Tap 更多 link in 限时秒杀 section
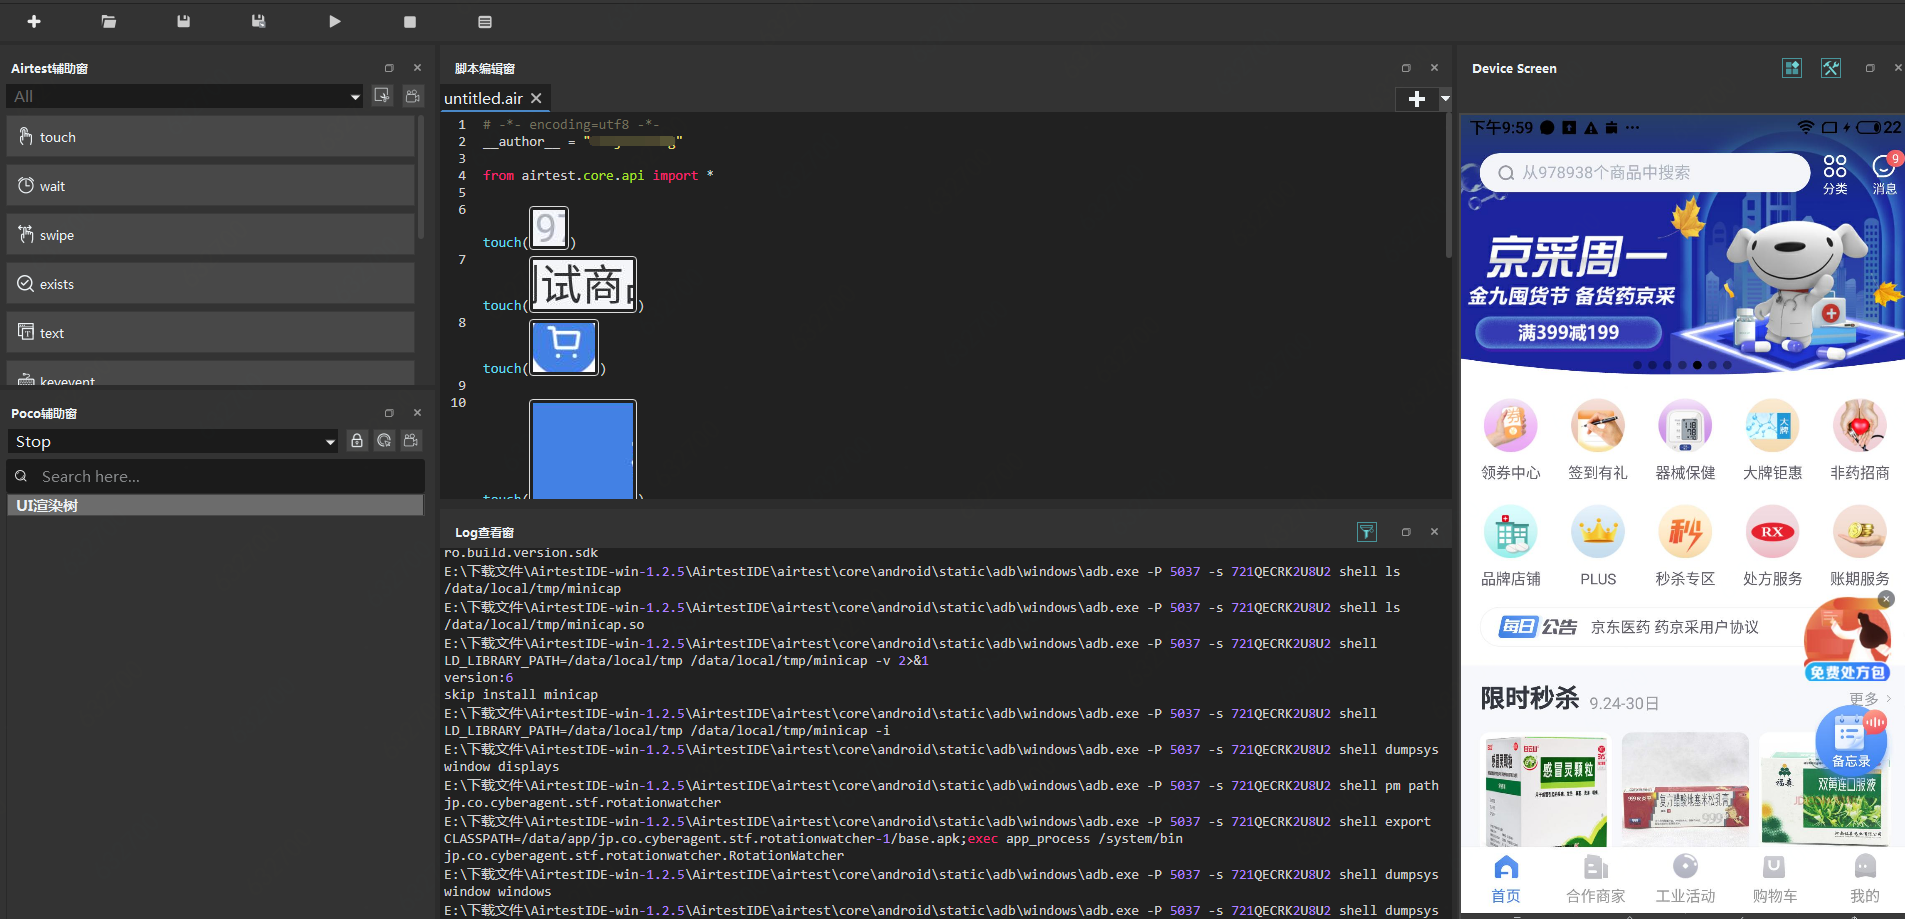The image size is (1905, 919). coord(1869,698)
